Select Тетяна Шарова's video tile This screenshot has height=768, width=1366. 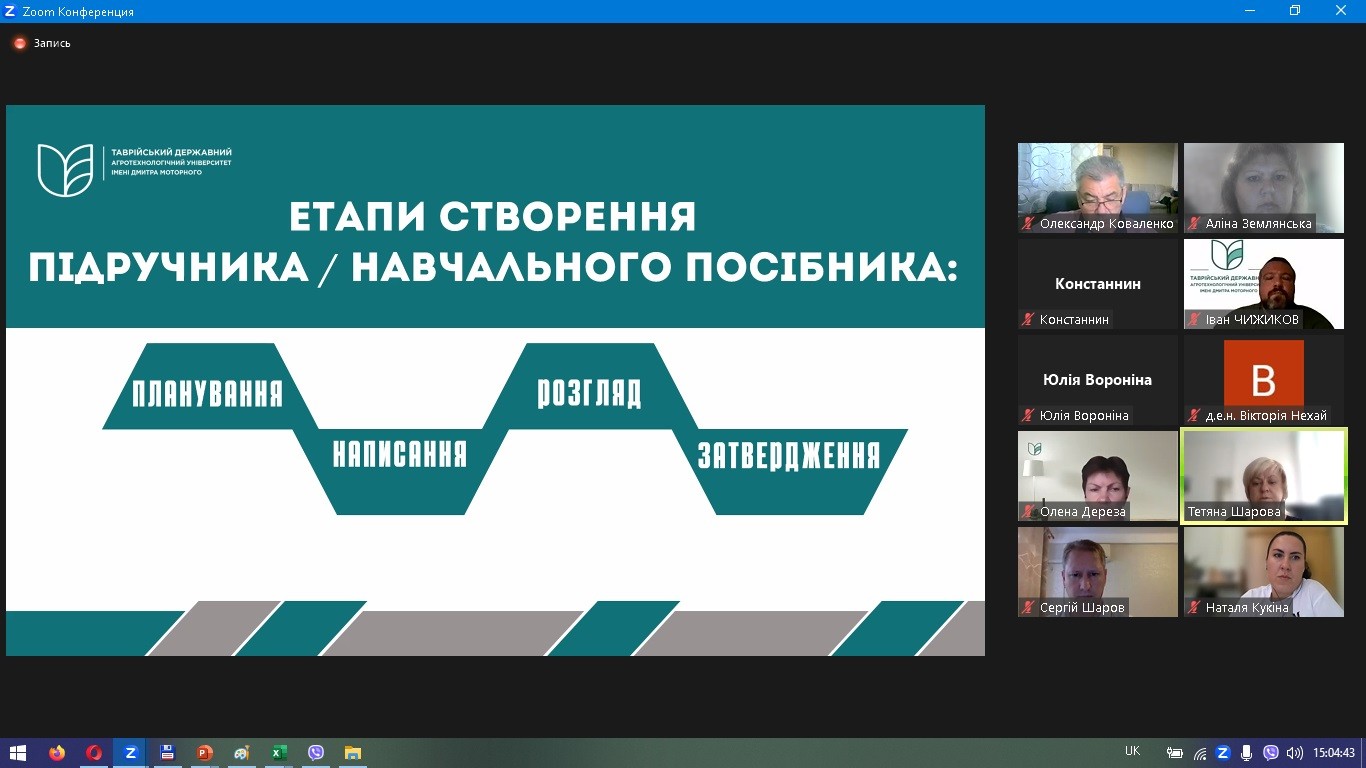click(x=1264, y=476)
